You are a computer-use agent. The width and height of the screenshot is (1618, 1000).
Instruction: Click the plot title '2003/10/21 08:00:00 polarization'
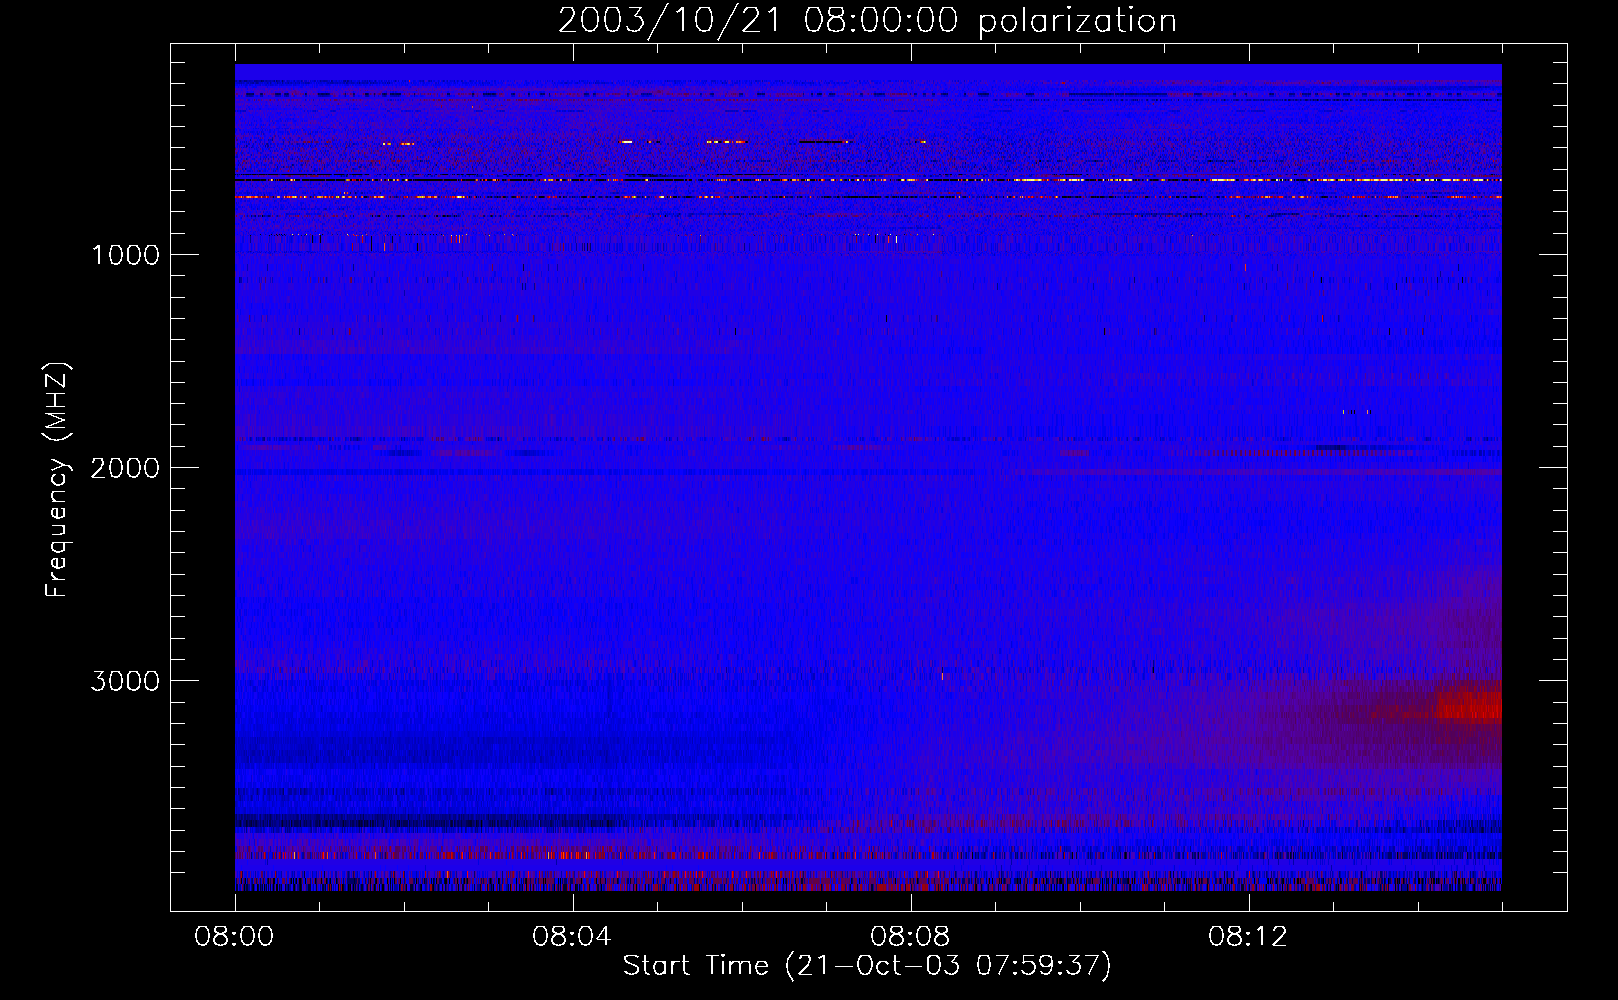867,21
